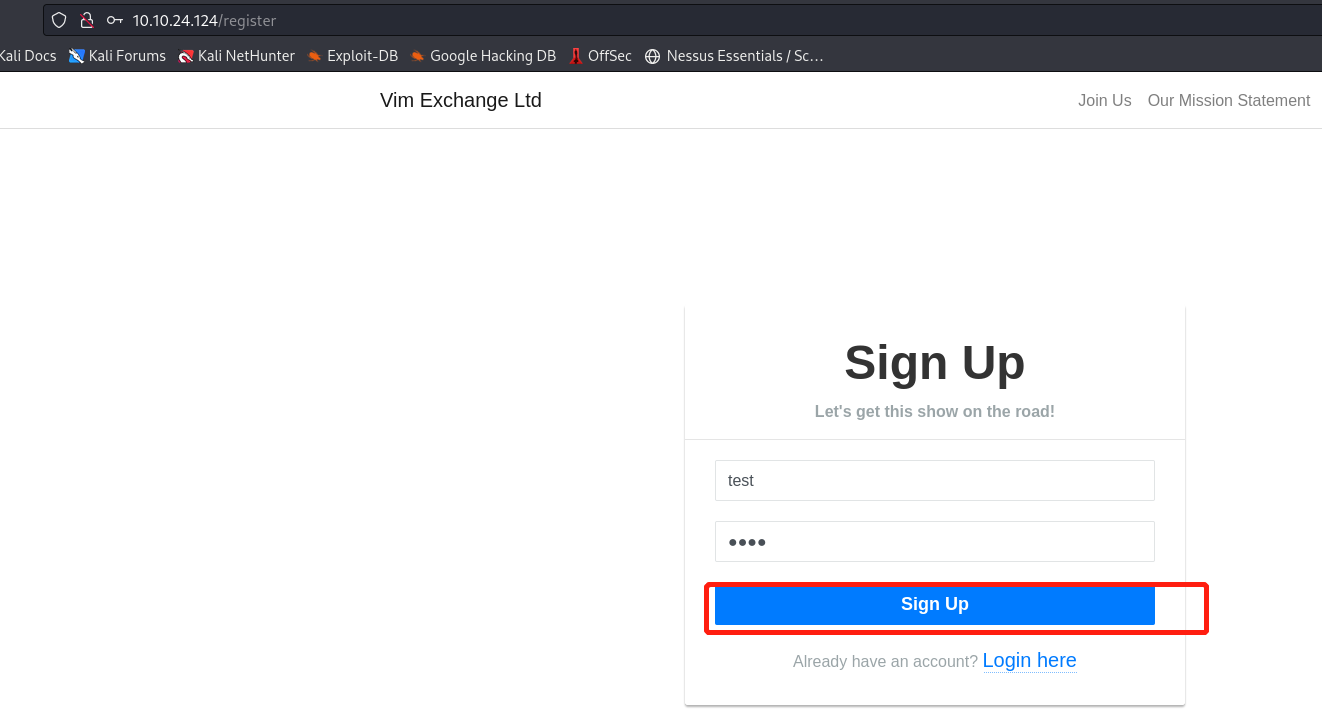Open the Join Us menu item
The height and width of the screenshot is (727, 1322).
(x=1104, y=100)
